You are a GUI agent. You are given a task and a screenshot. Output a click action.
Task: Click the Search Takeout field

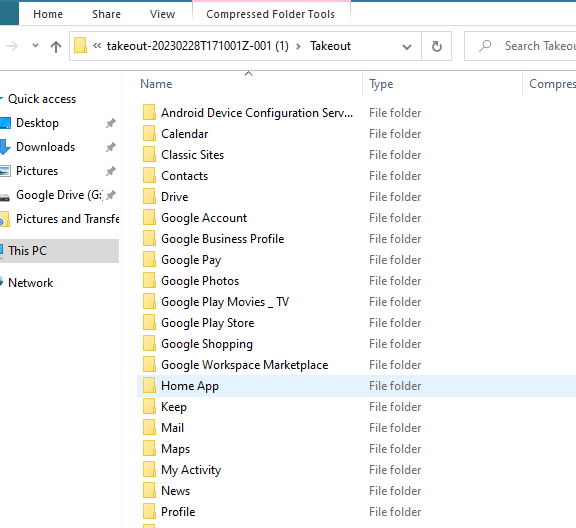coord(520,46)
